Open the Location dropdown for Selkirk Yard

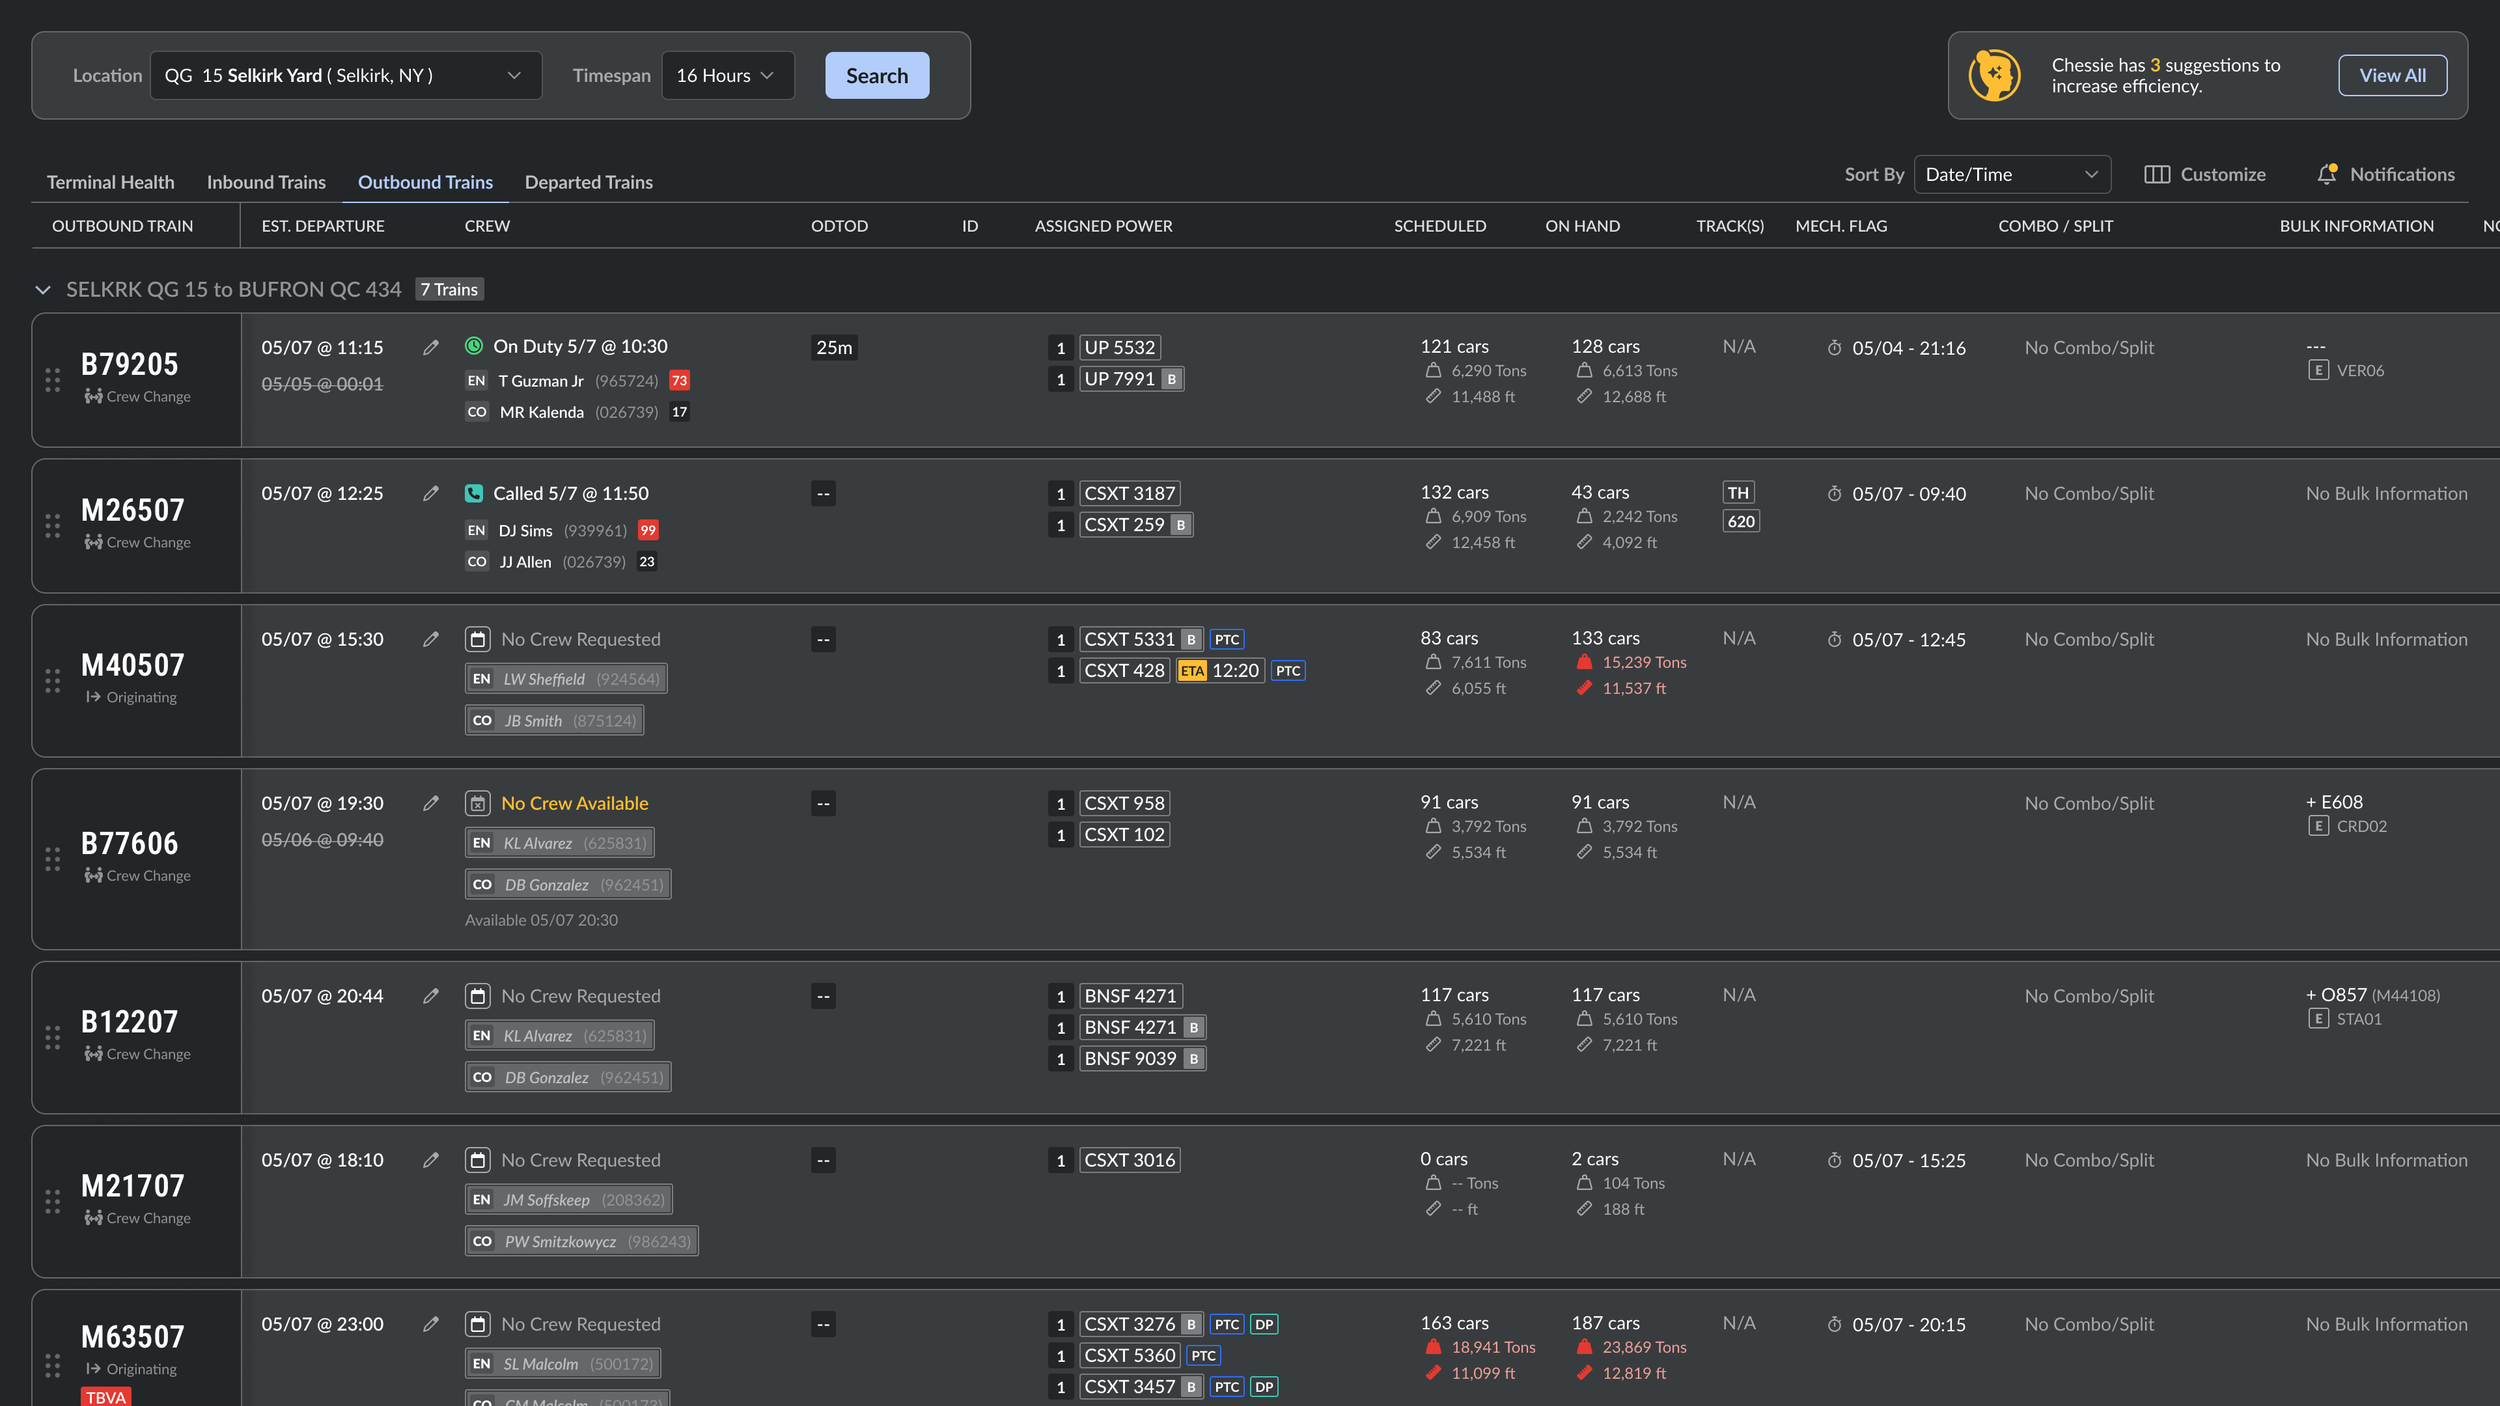[x=345, y=75]
